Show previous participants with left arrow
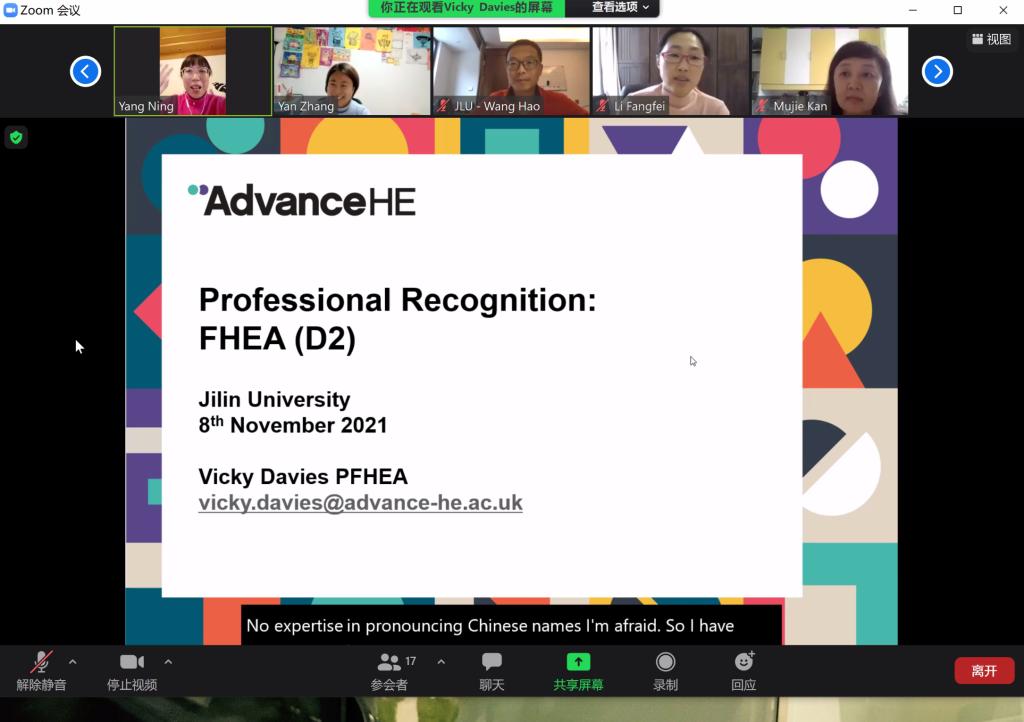 tap(86, 71)
